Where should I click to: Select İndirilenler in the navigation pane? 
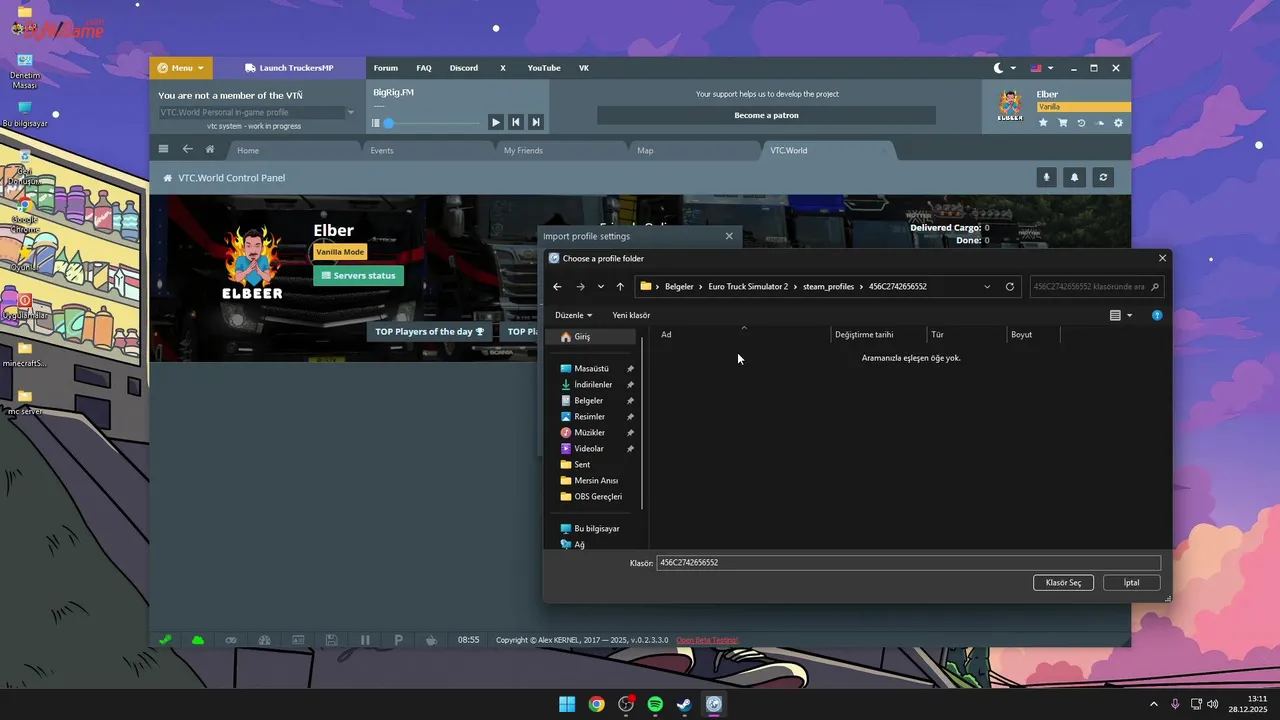click(x=593, y=385)
